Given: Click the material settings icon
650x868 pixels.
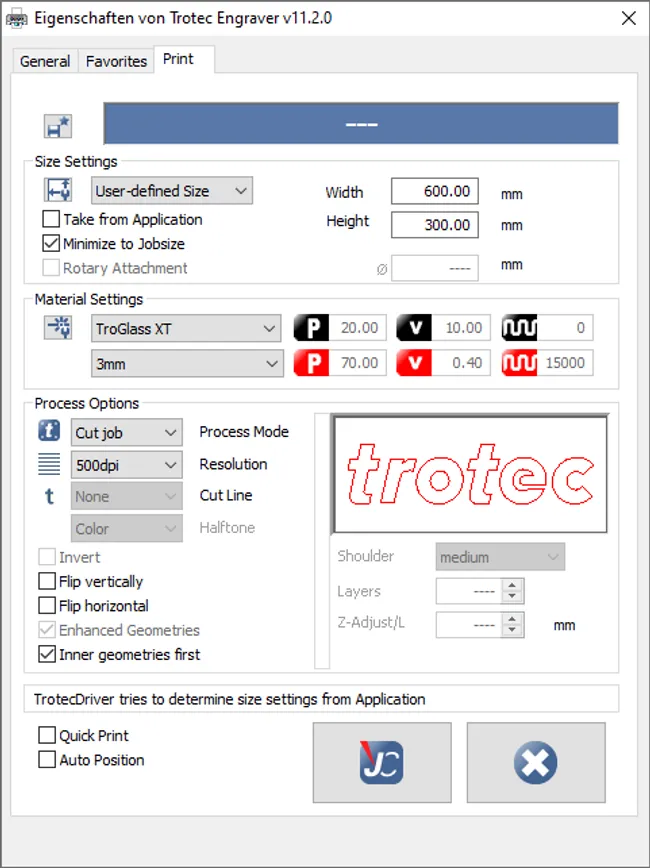Looking at the screenshot, I should point(57,328).
